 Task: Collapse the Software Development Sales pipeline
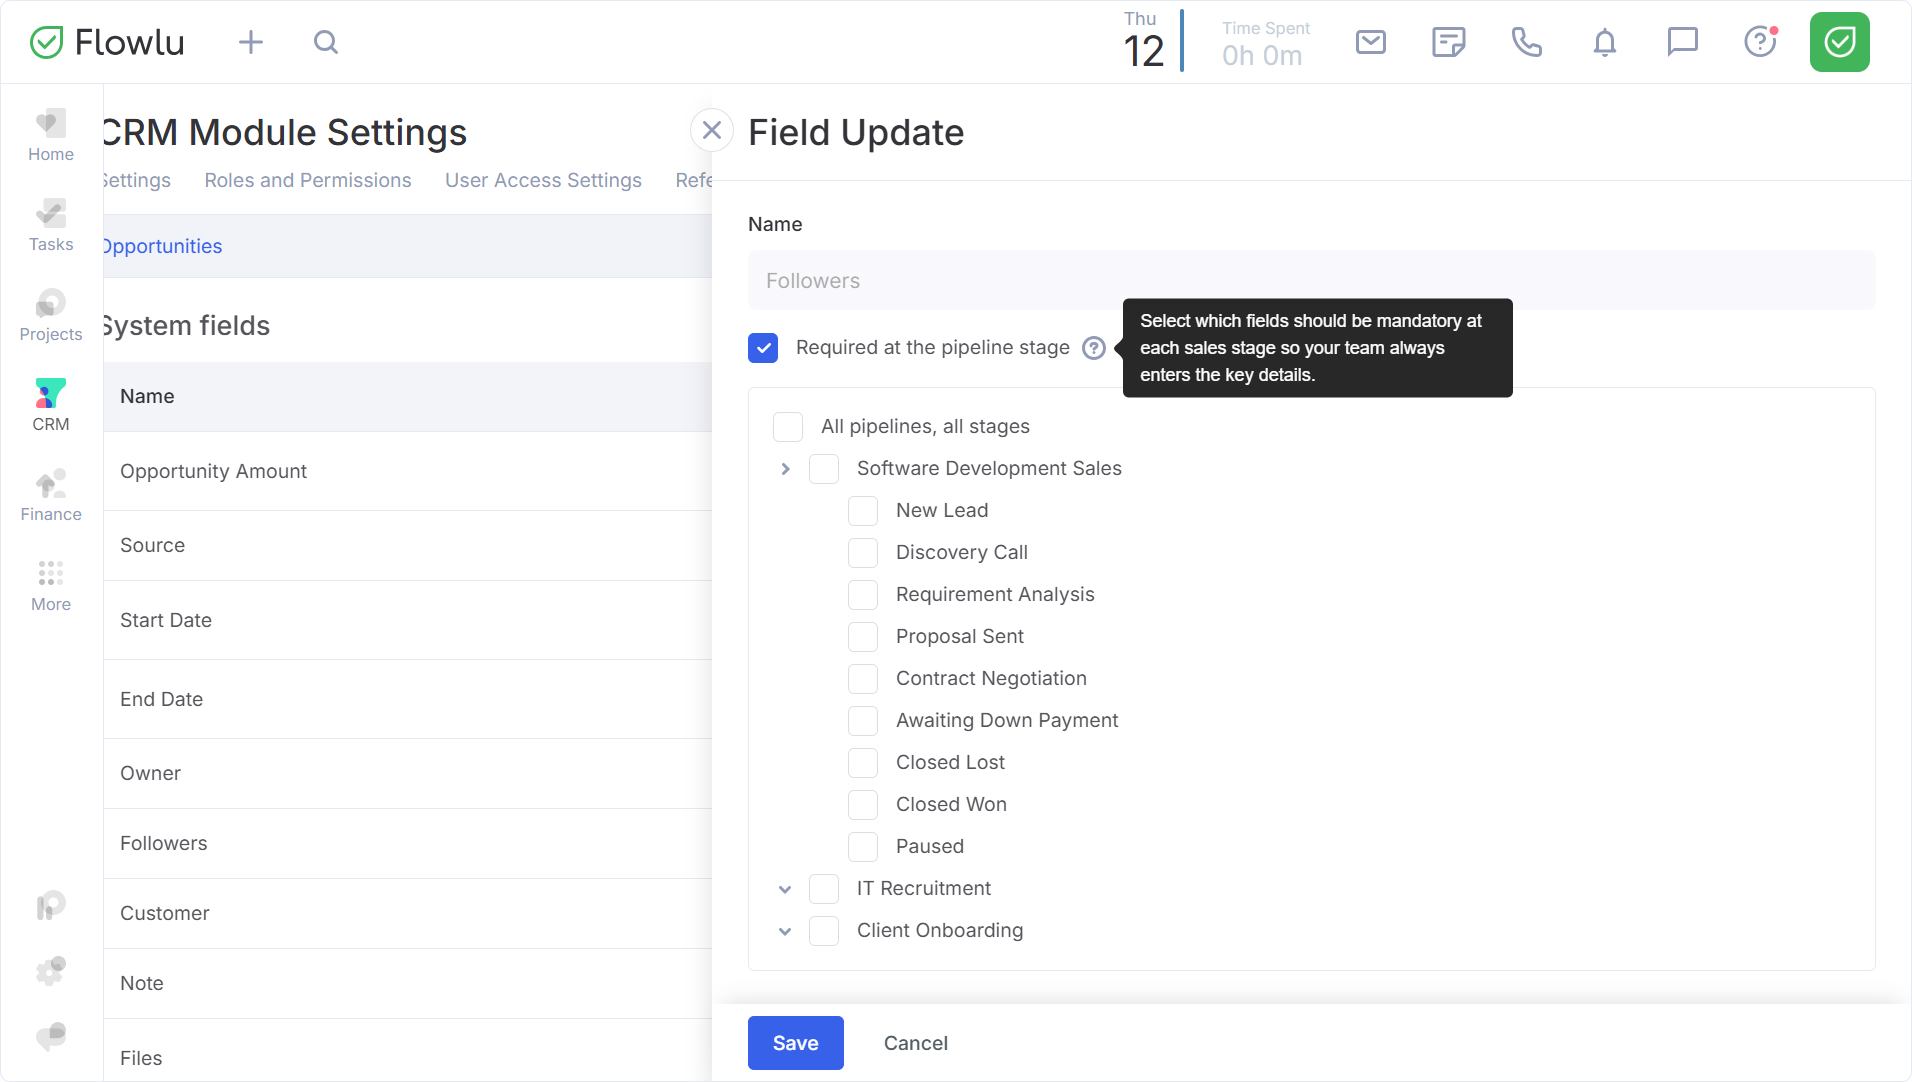[x=785, y=469]
